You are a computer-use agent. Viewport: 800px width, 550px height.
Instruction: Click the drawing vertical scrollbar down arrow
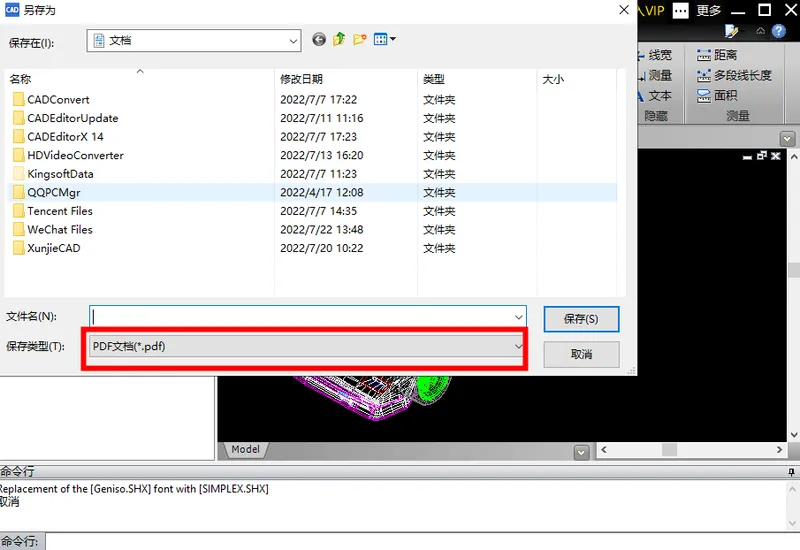click(x=794, y=435)
